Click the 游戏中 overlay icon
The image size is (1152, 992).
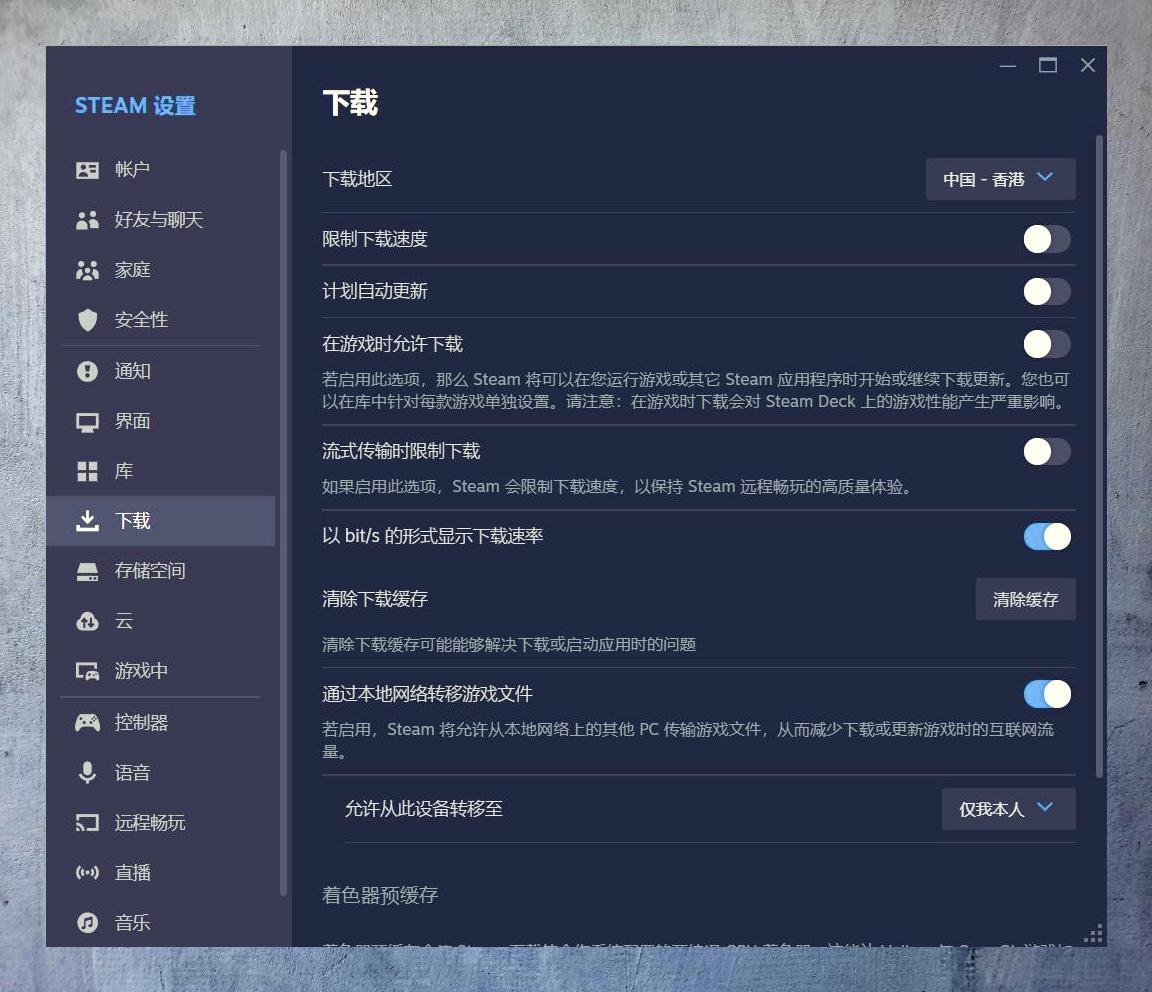click(87, 671)
